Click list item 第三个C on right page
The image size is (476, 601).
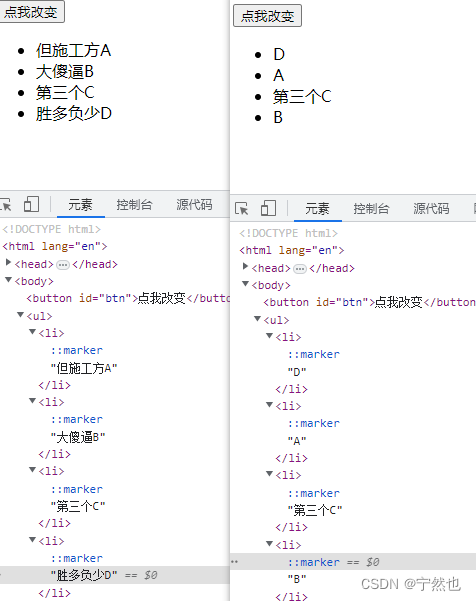pos(302,97)
